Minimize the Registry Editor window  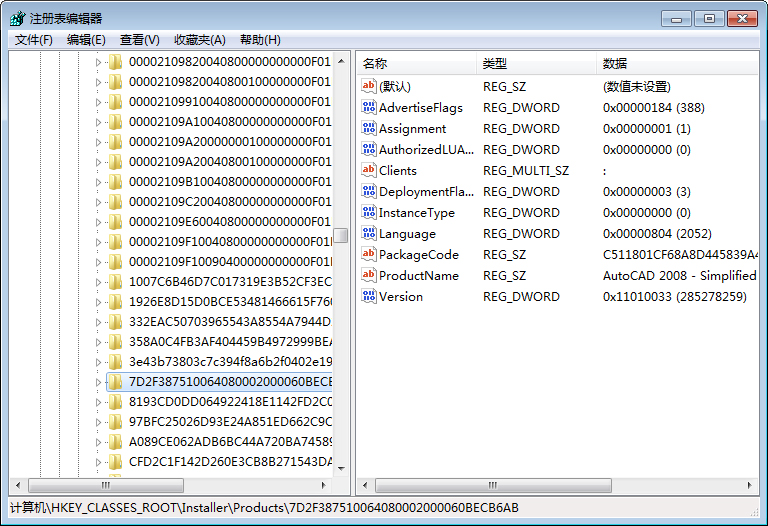tap(676, 19)
